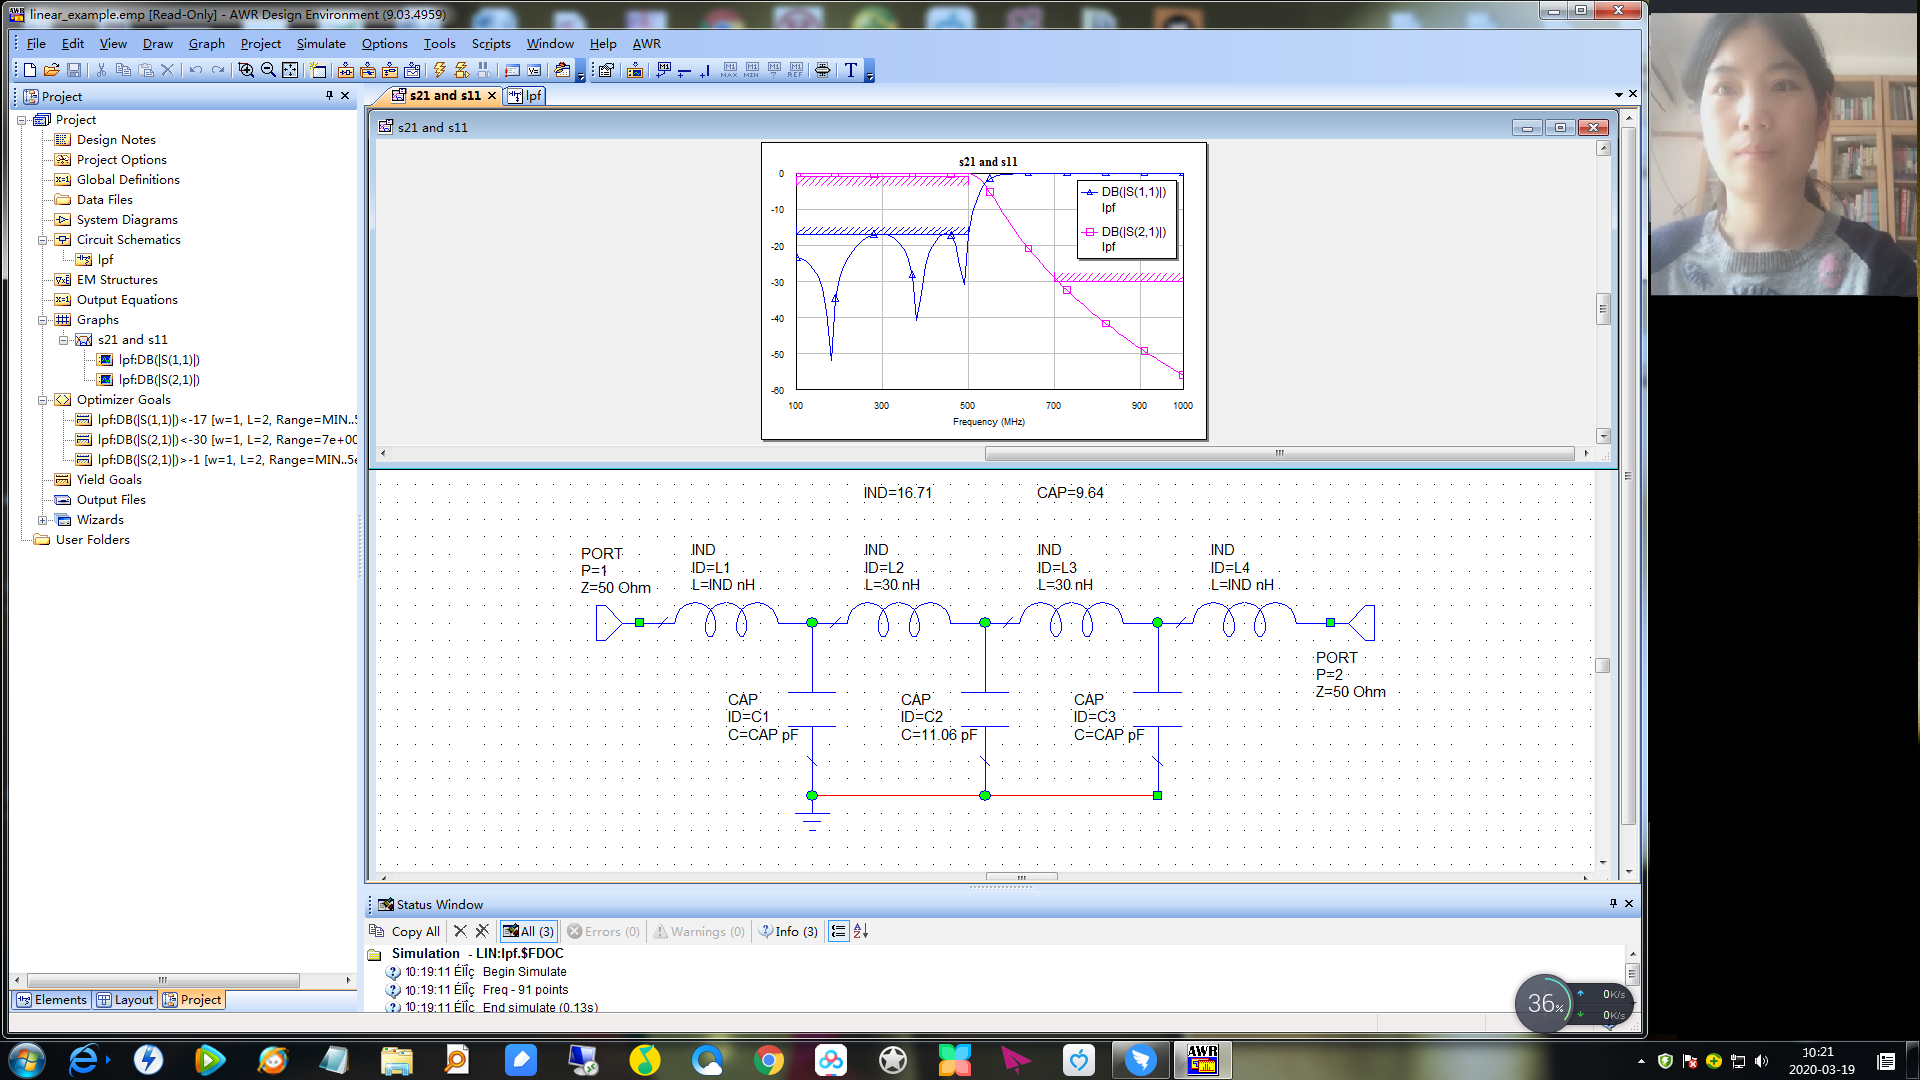Image resolution: width=1920 pixels, height=1080 pixels.
Task: Clear selected messages with the X icon
Action: [x=460, y=931]
